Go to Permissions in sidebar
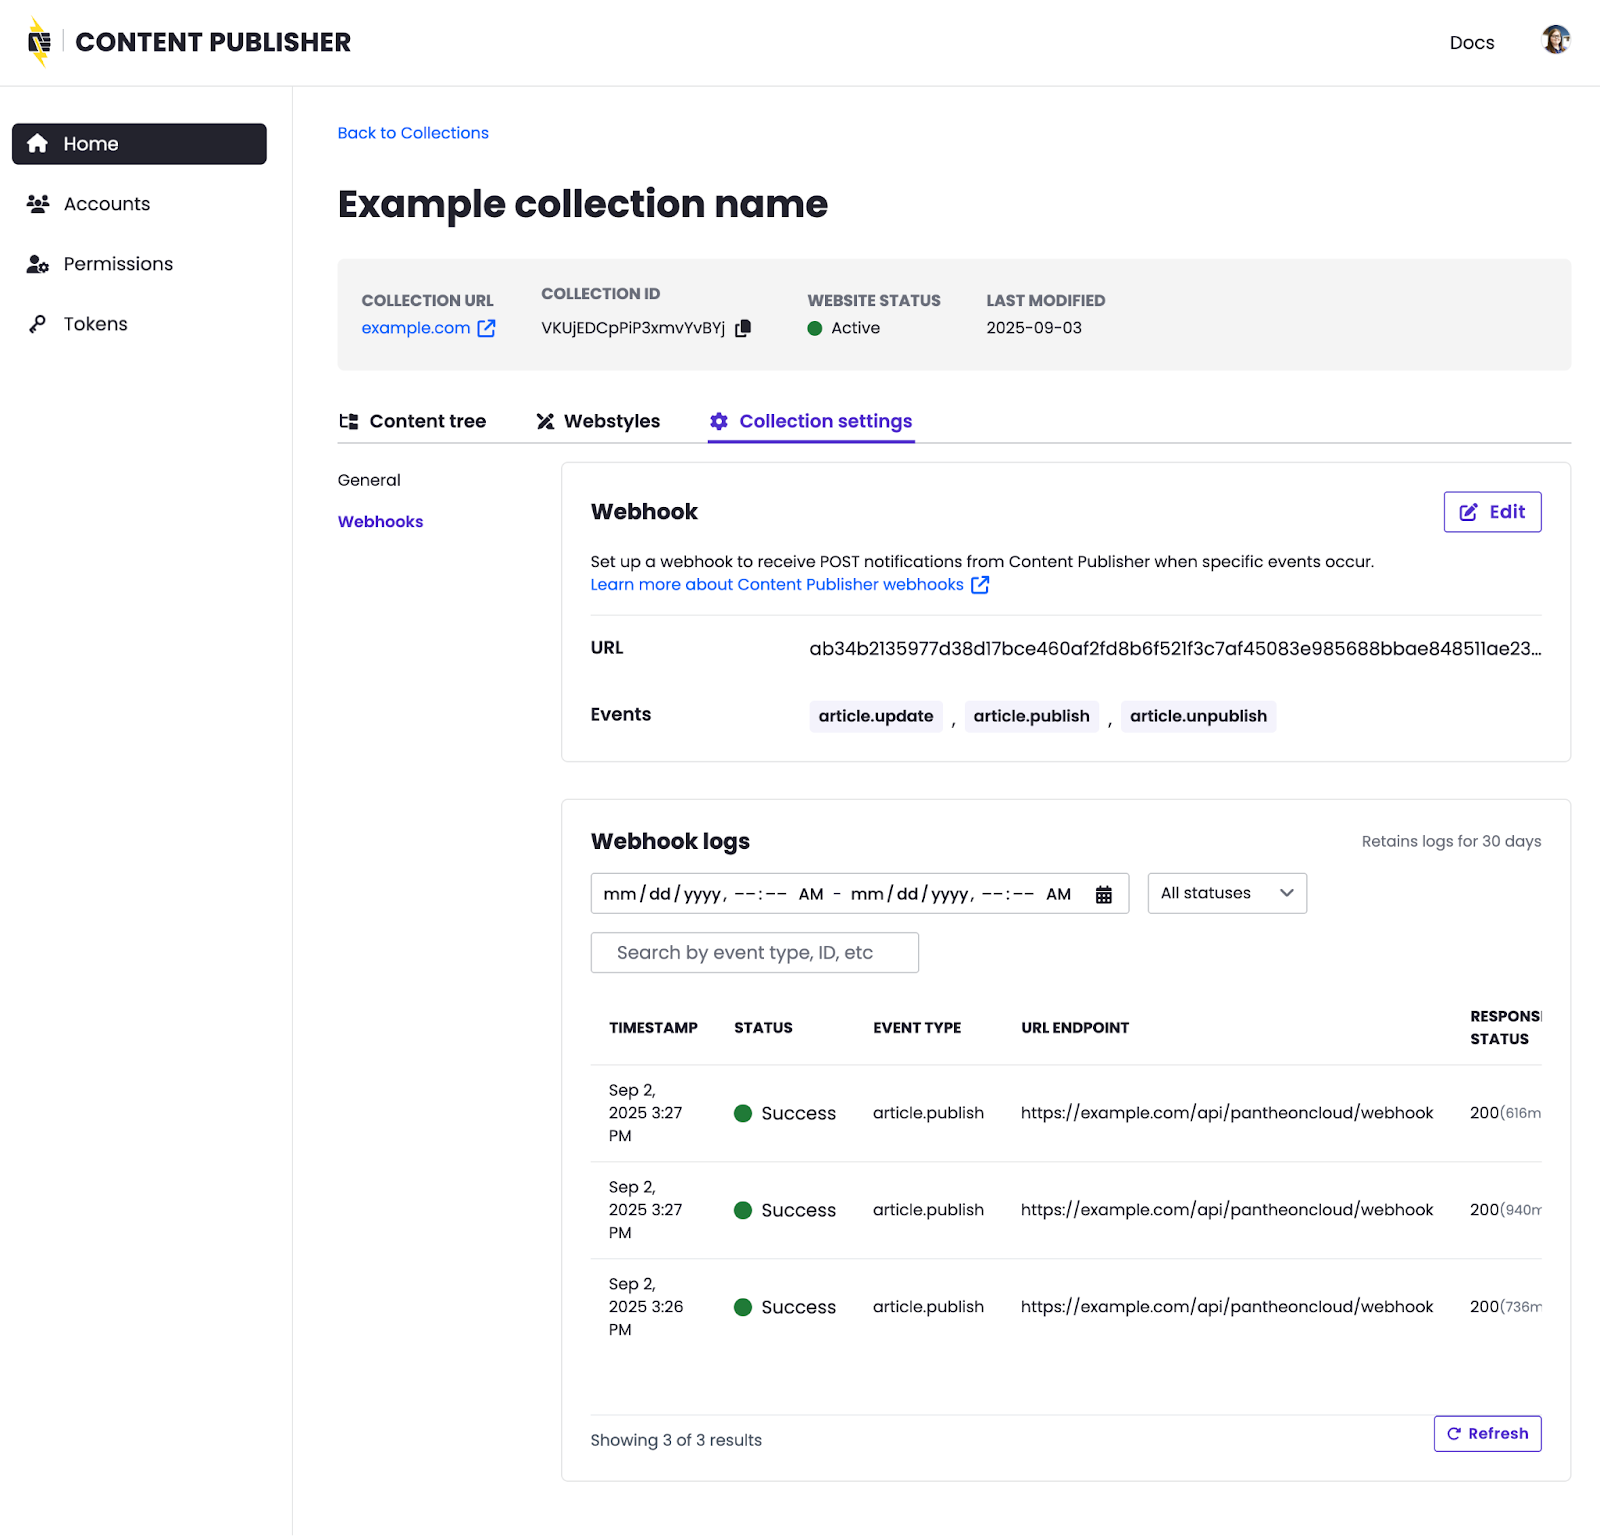 click(x=118, y=264)
